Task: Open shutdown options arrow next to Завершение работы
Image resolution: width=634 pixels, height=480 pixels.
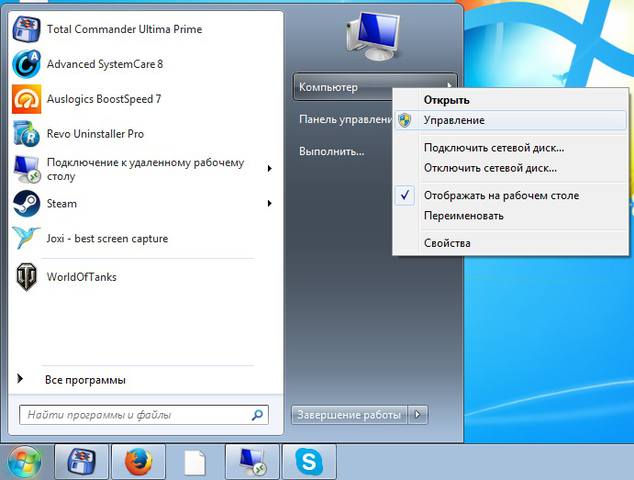Action: click(x=418, y=414)
